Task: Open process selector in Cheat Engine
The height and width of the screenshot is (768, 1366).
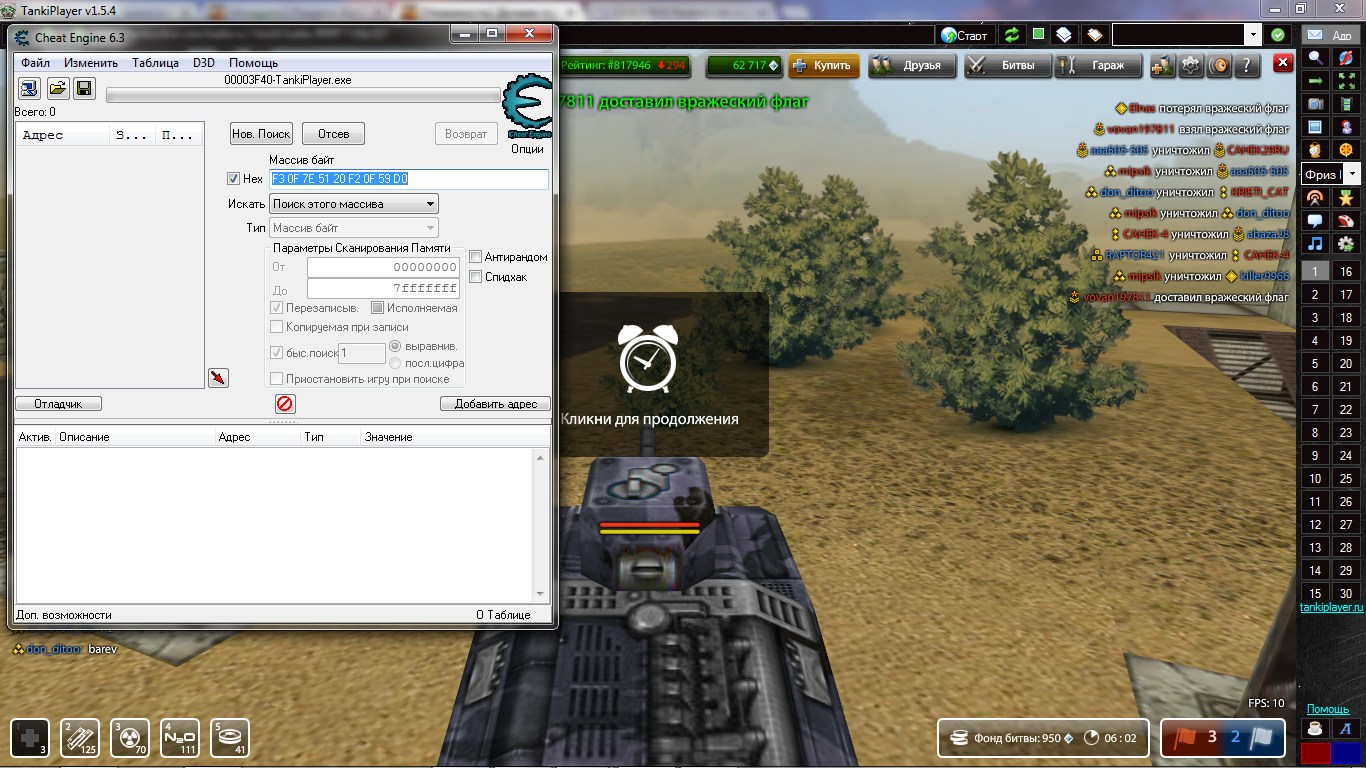Action: click(x=29, y=88)
